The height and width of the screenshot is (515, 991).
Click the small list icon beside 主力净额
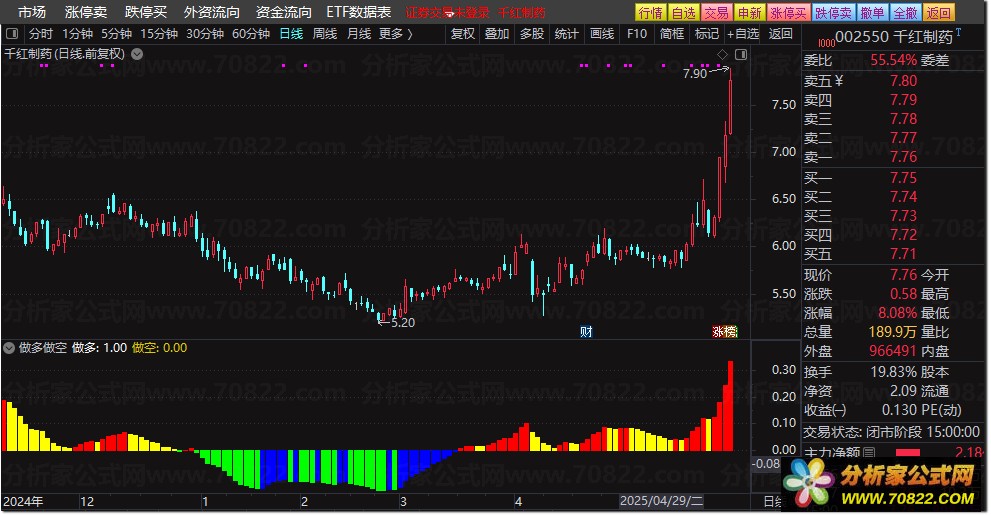click(x=869, y=452)
